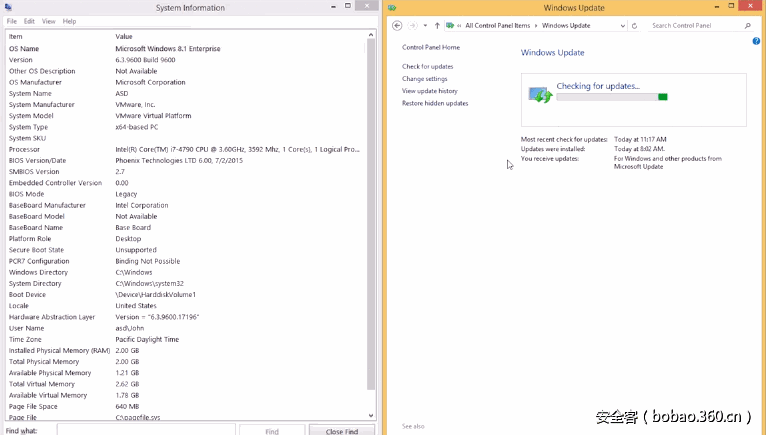Click the System Information title bar icon
766x435 pixels.
click(x=8, y=8)
